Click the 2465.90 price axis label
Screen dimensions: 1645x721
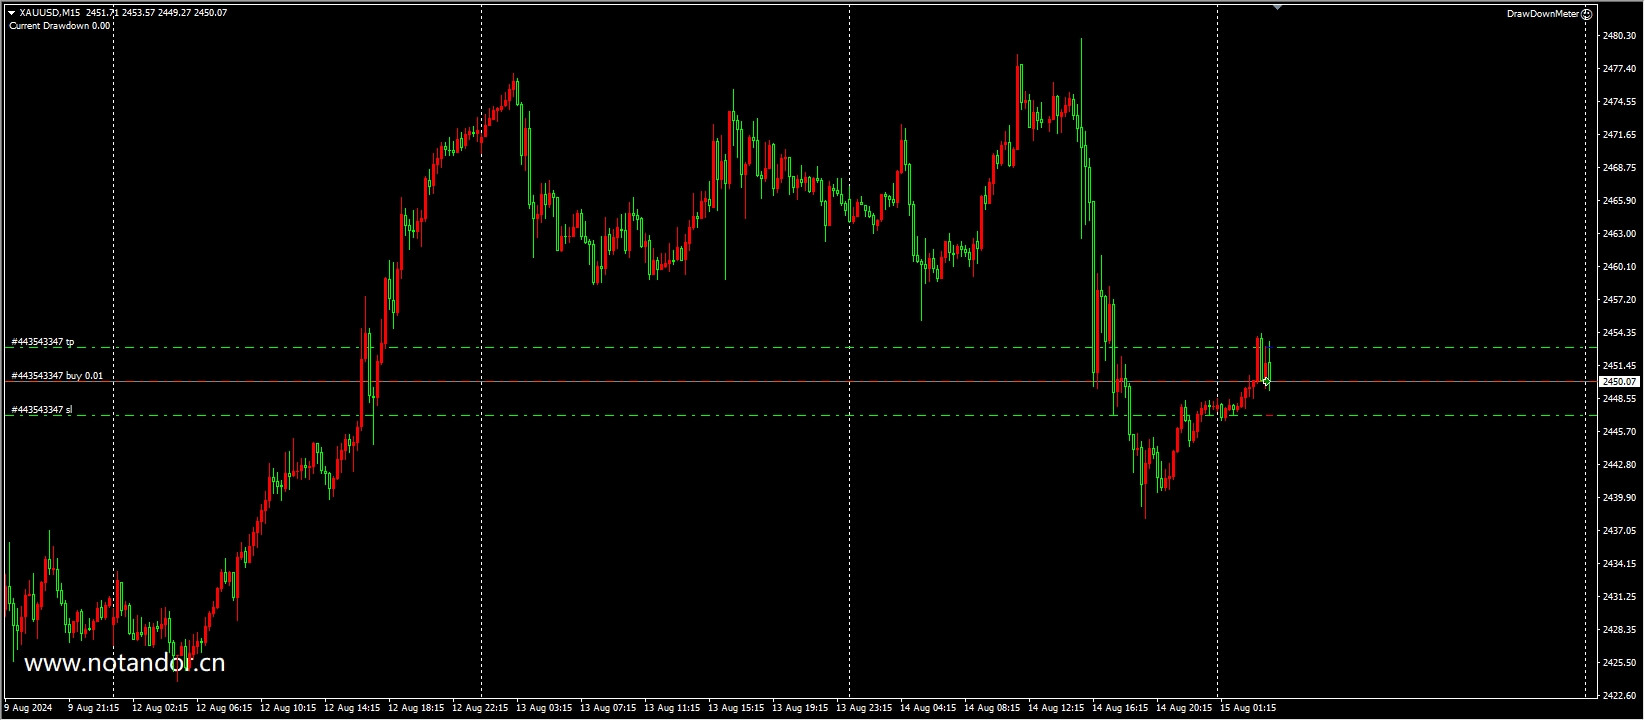pos(1619,201)
